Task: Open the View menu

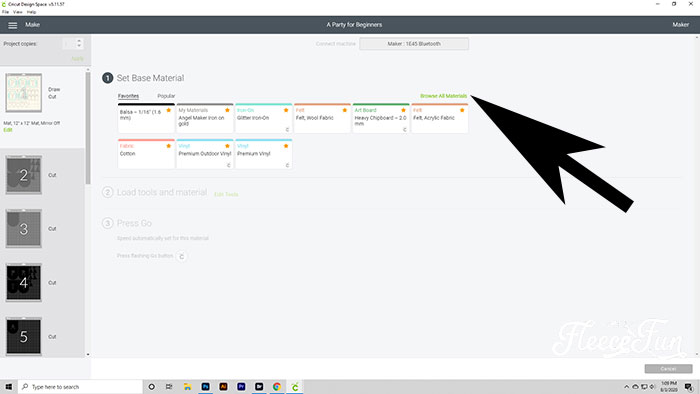Action: [x=17, y=12]
